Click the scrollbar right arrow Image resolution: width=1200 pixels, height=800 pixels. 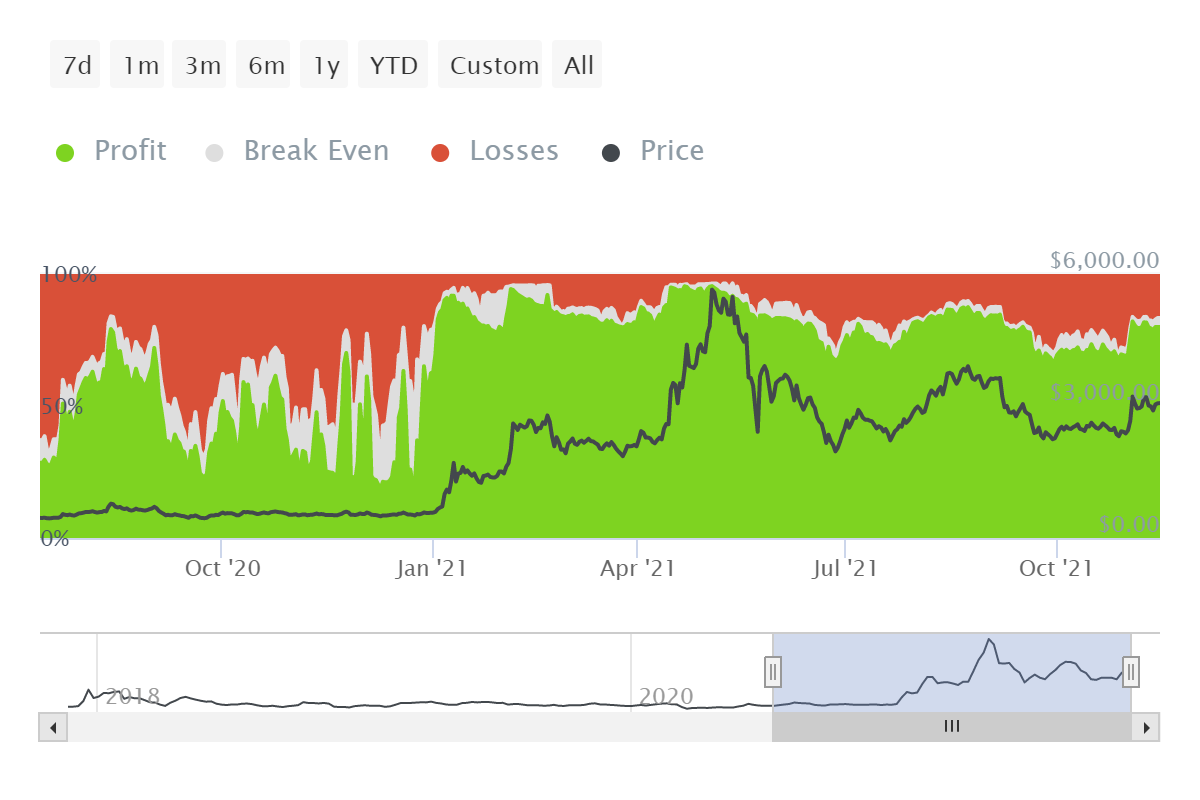[1146, 727]
